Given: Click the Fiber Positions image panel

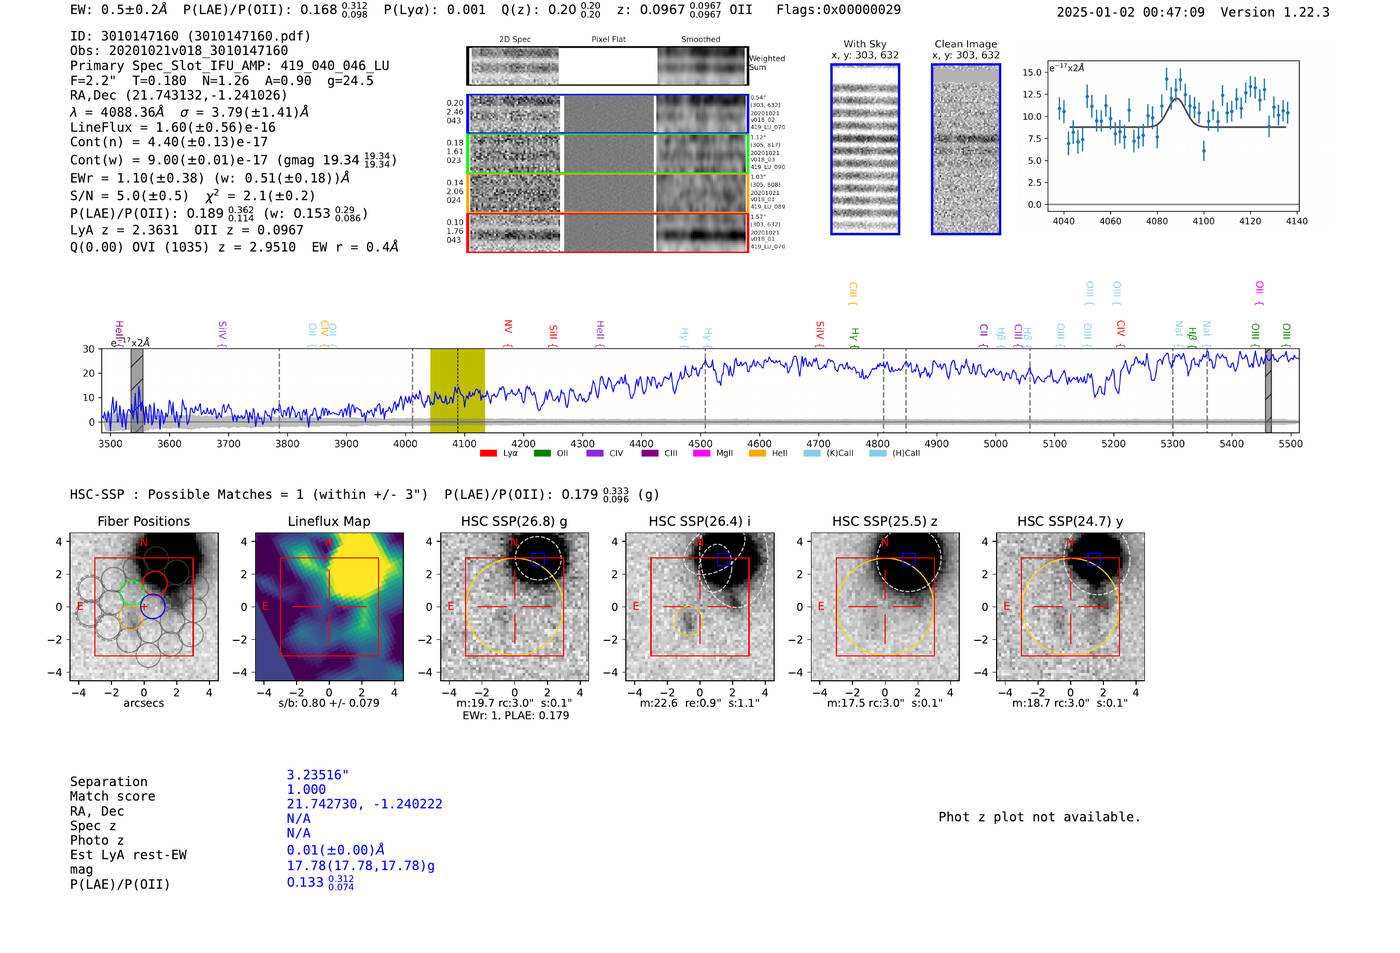Looking at the screenshot, I should 144,607.
